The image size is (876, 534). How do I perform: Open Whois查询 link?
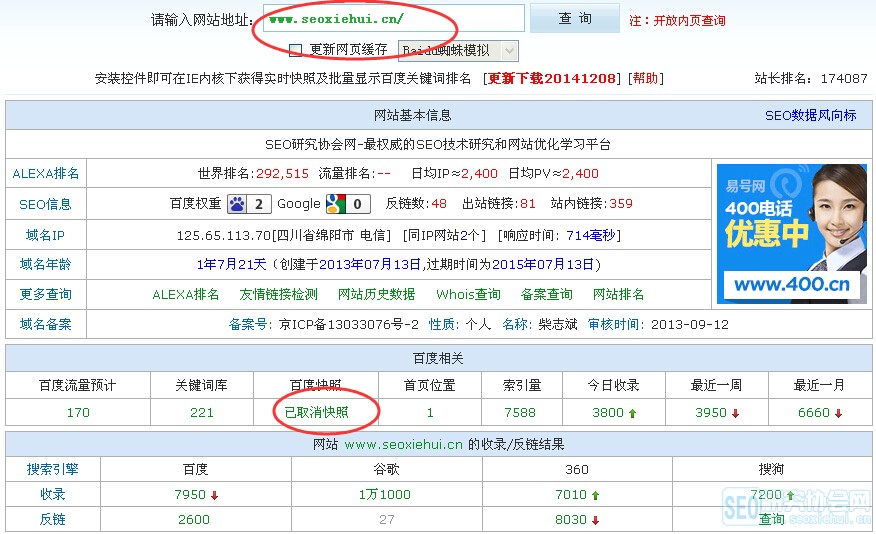coord(468,294)
